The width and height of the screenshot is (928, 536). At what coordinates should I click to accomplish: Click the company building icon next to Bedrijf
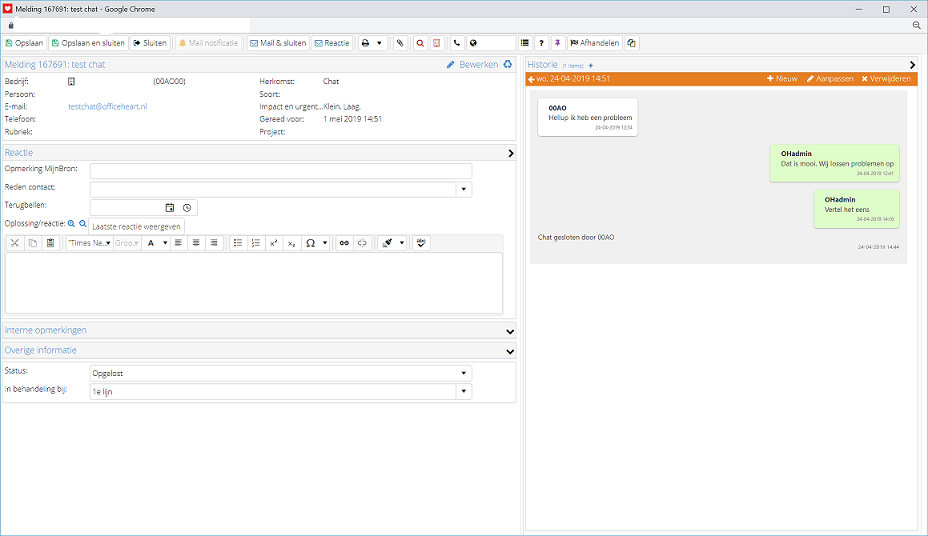click(71, 82)
